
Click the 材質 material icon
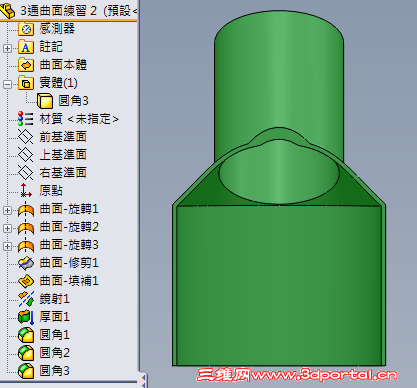coord(26,119)
